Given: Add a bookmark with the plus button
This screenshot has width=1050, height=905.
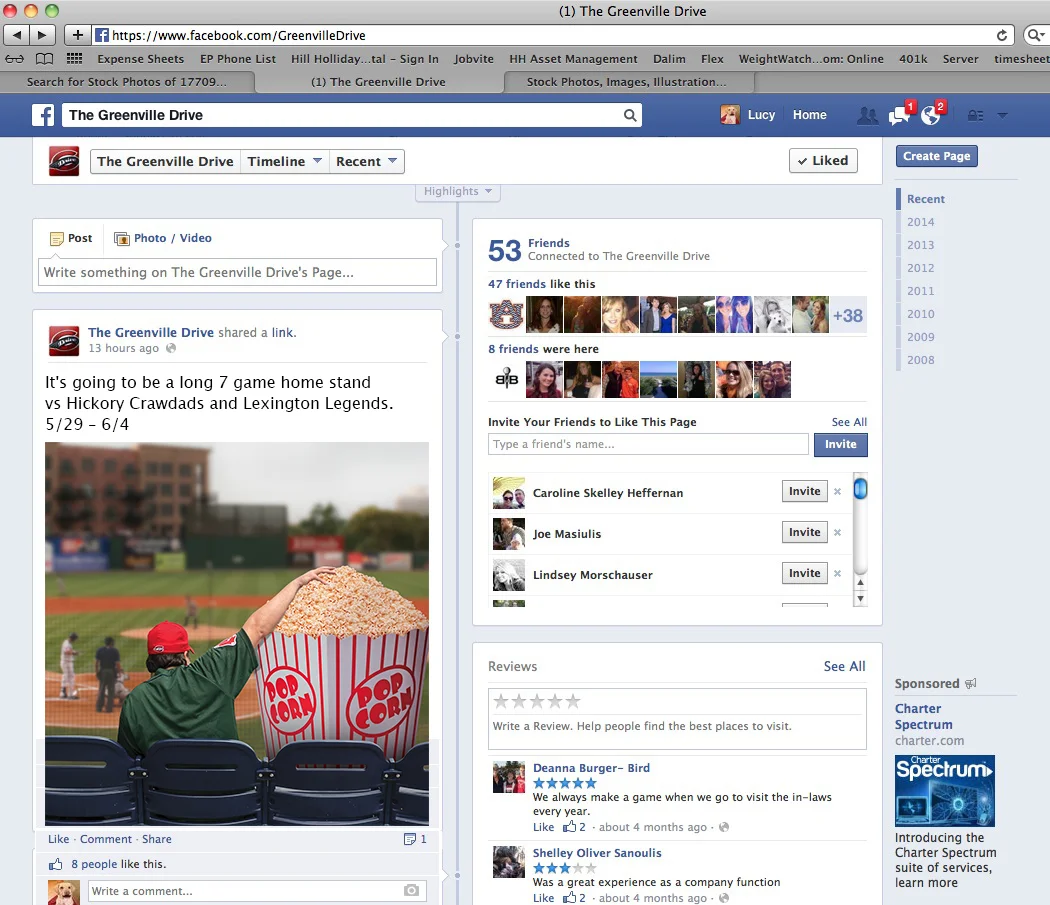Looking at the screenshot, I should [x=78, y=35].
